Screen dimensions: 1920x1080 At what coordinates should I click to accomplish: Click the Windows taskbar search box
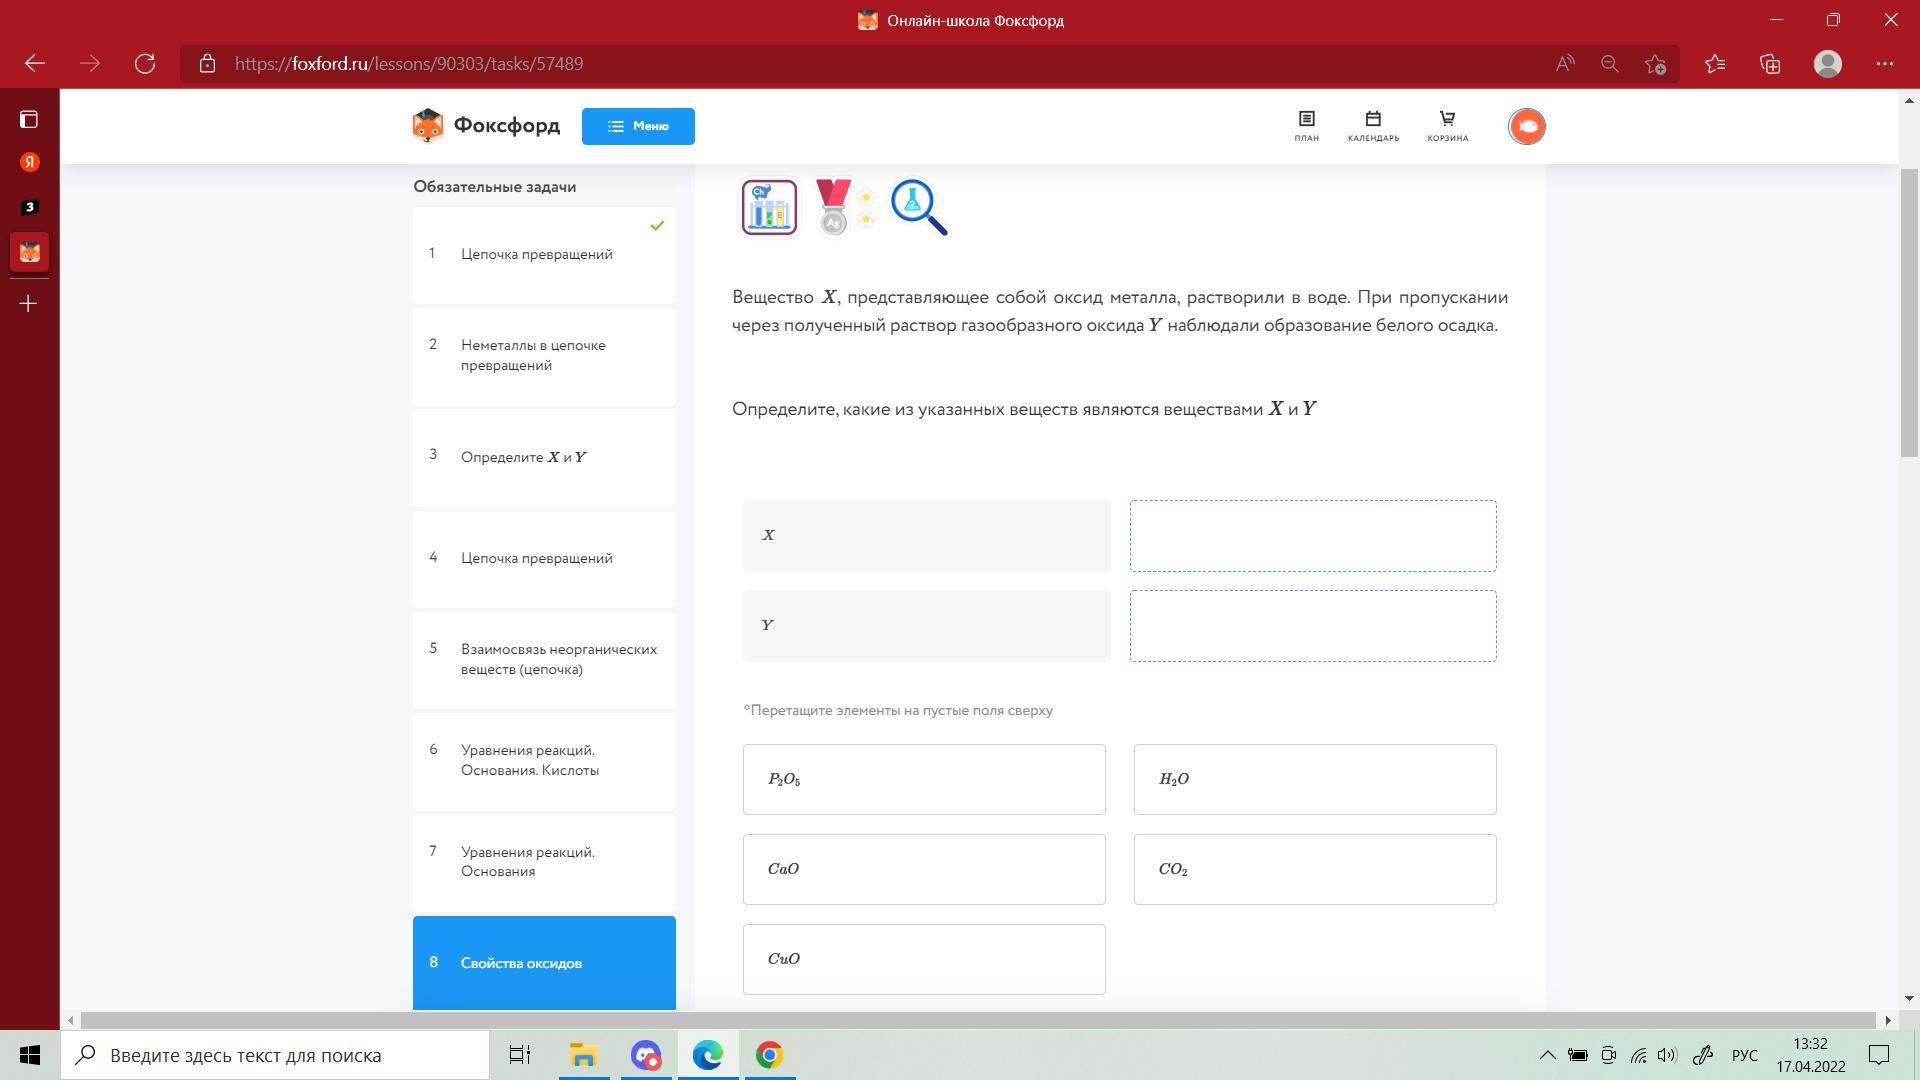(x=275, y=1055)
